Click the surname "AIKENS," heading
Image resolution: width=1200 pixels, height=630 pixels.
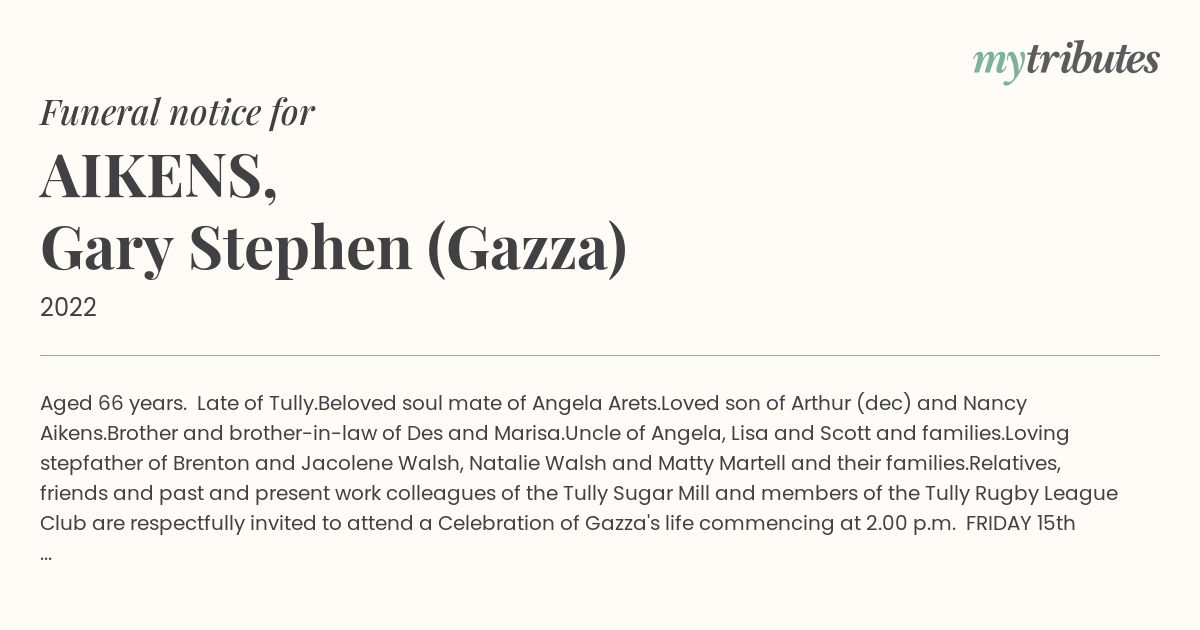159,177
